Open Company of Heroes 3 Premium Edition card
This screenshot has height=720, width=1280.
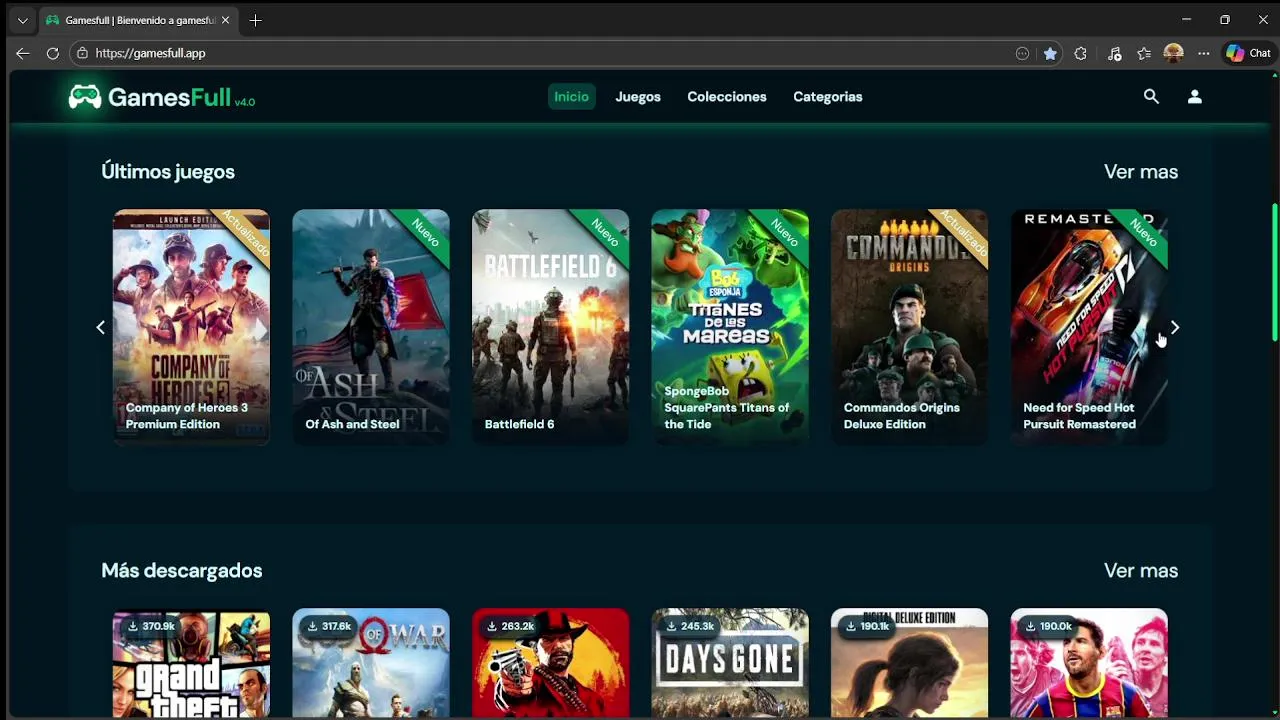coord(191,327)
